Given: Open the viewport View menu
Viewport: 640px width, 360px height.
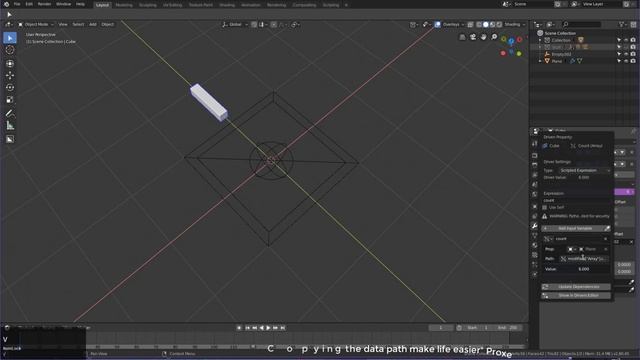Looking at the screenshot, I should tap(63, 24).
